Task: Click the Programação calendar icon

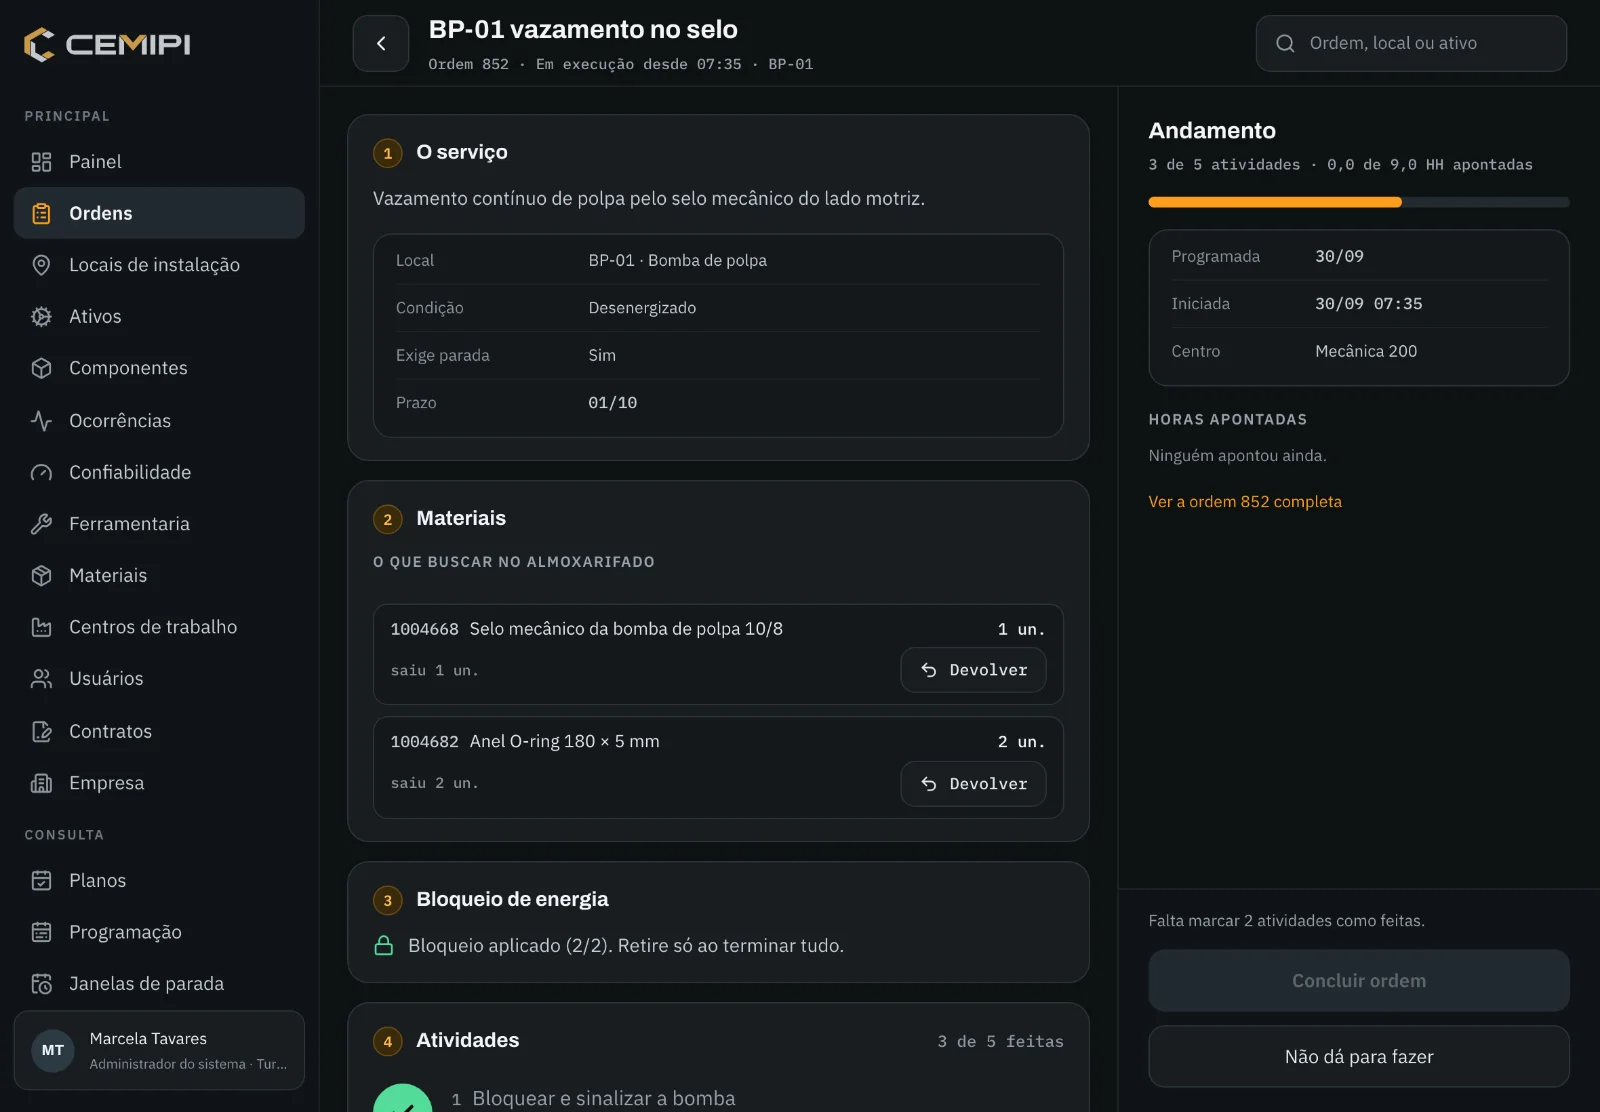Action: (x=41, y=932)
